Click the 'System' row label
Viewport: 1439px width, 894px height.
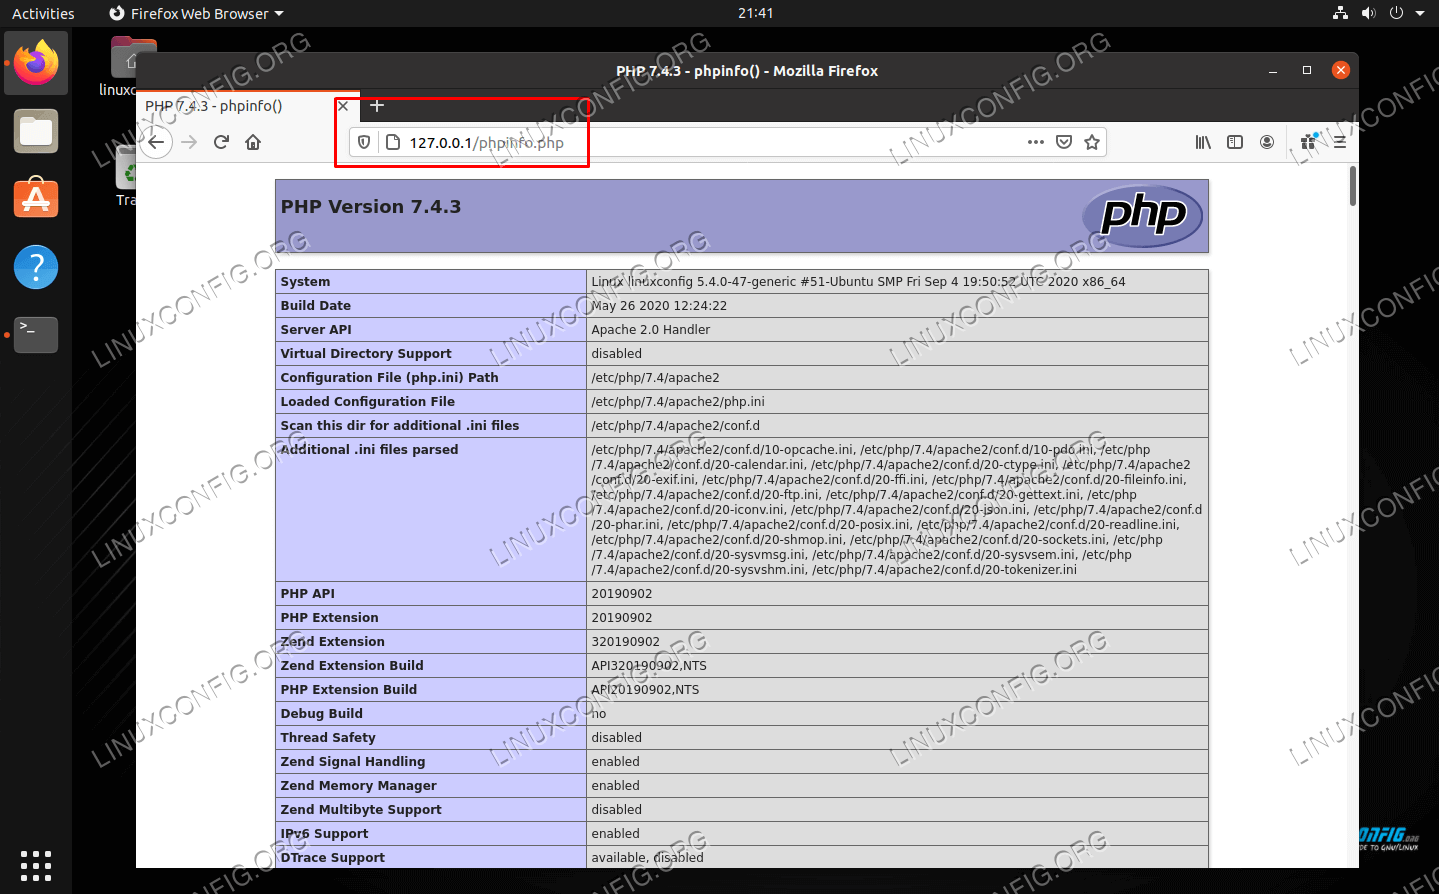(305, 281)
